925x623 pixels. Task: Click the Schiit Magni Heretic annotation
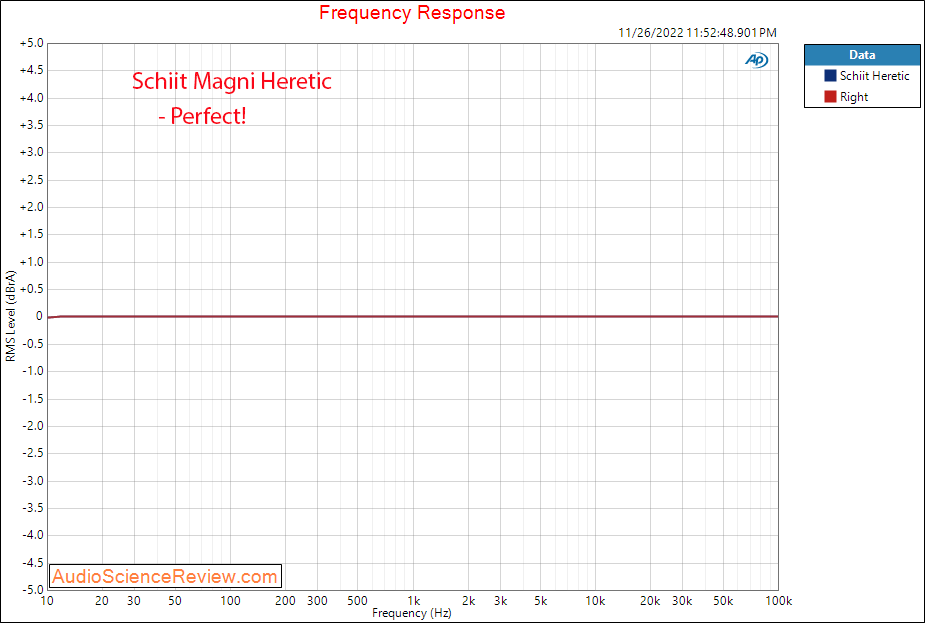232,81
